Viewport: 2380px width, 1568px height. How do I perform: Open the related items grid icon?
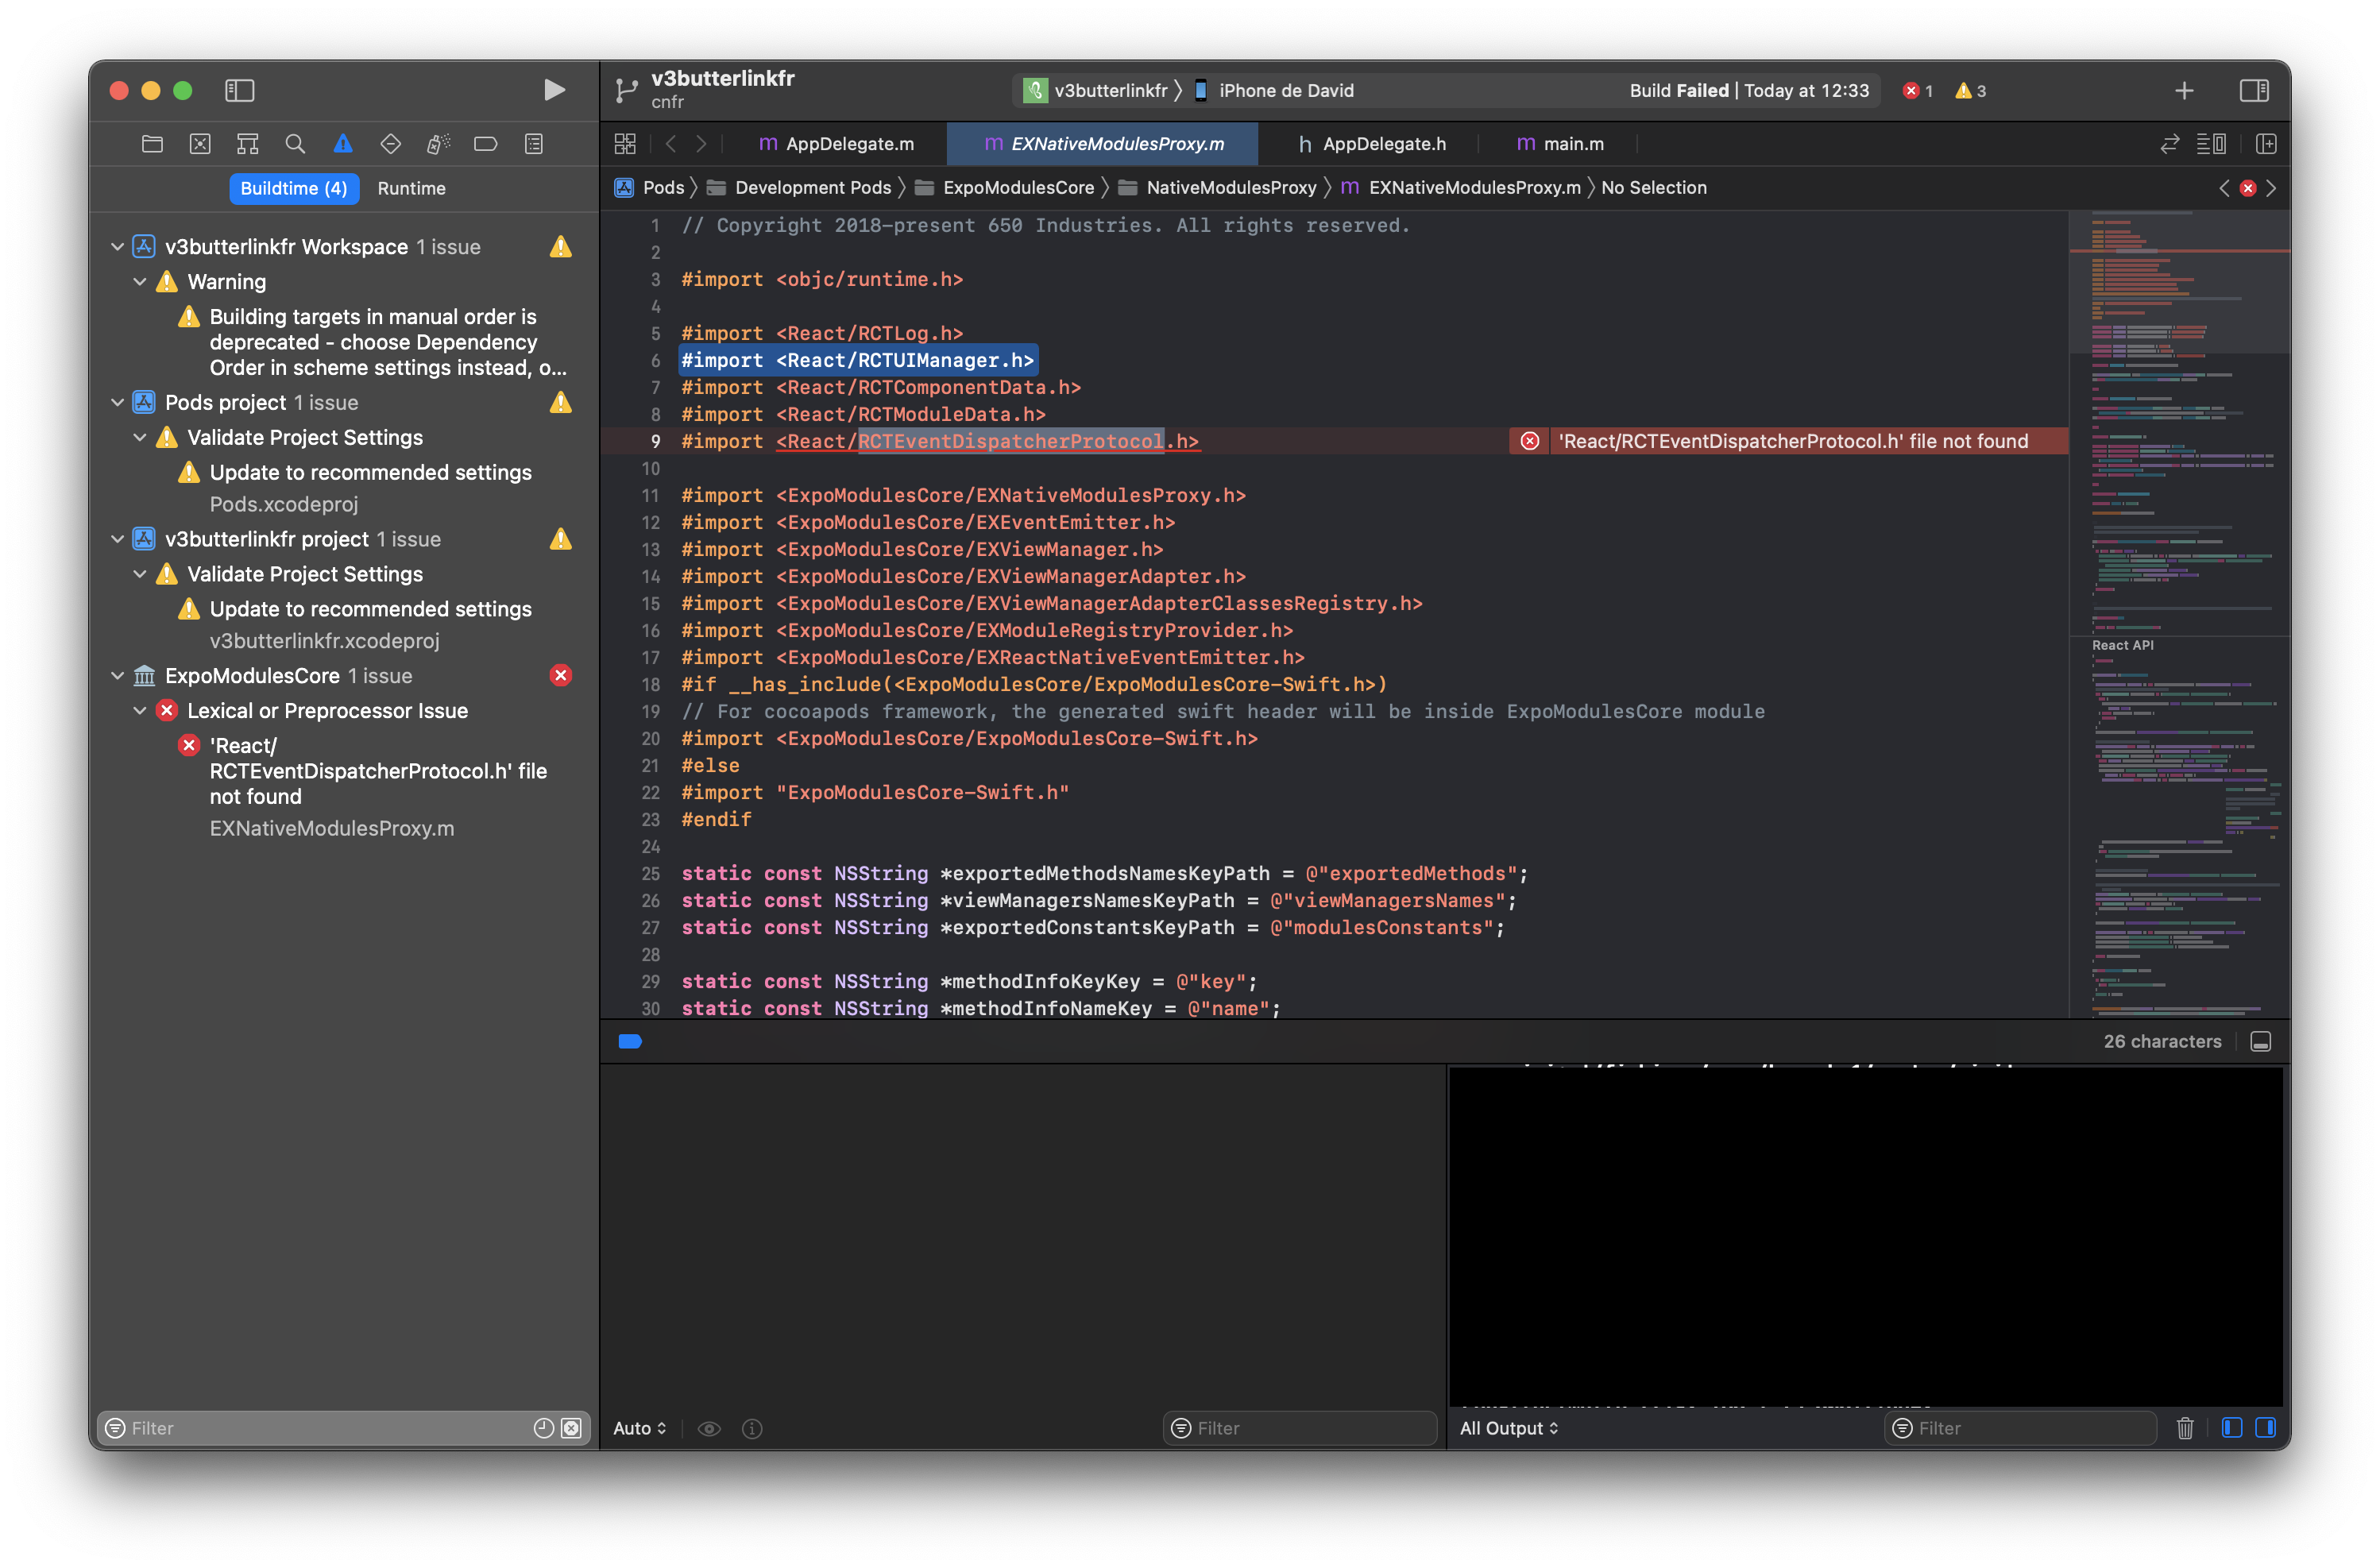pos(625,144)
